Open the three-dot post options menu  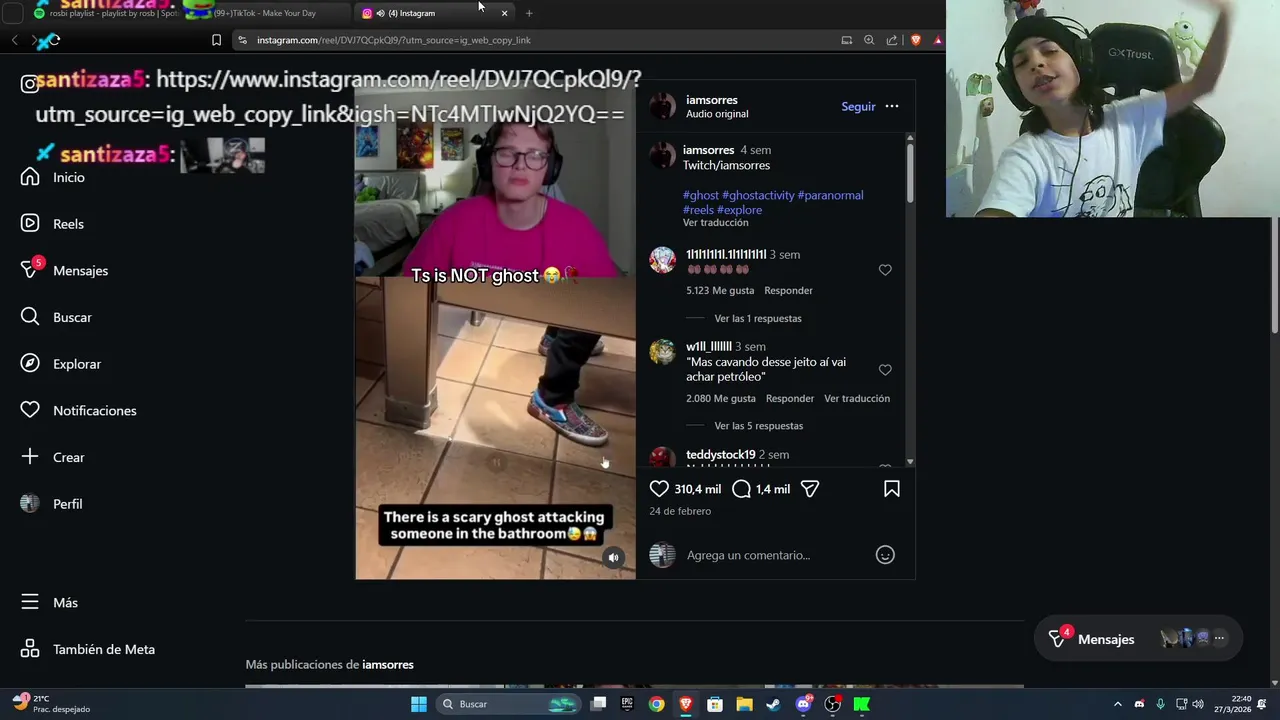pyautogui.click(x=892, y=106)
